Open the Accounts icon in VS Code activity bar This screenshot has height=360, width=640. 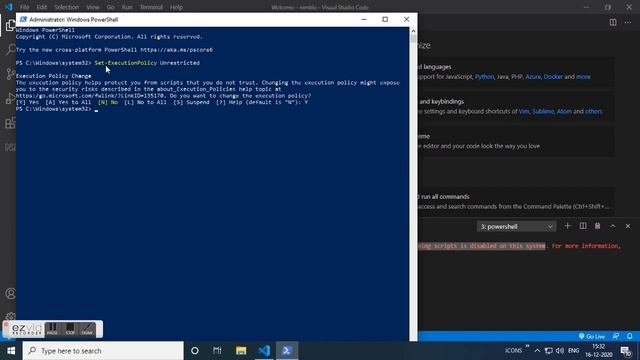click(10, 293)
